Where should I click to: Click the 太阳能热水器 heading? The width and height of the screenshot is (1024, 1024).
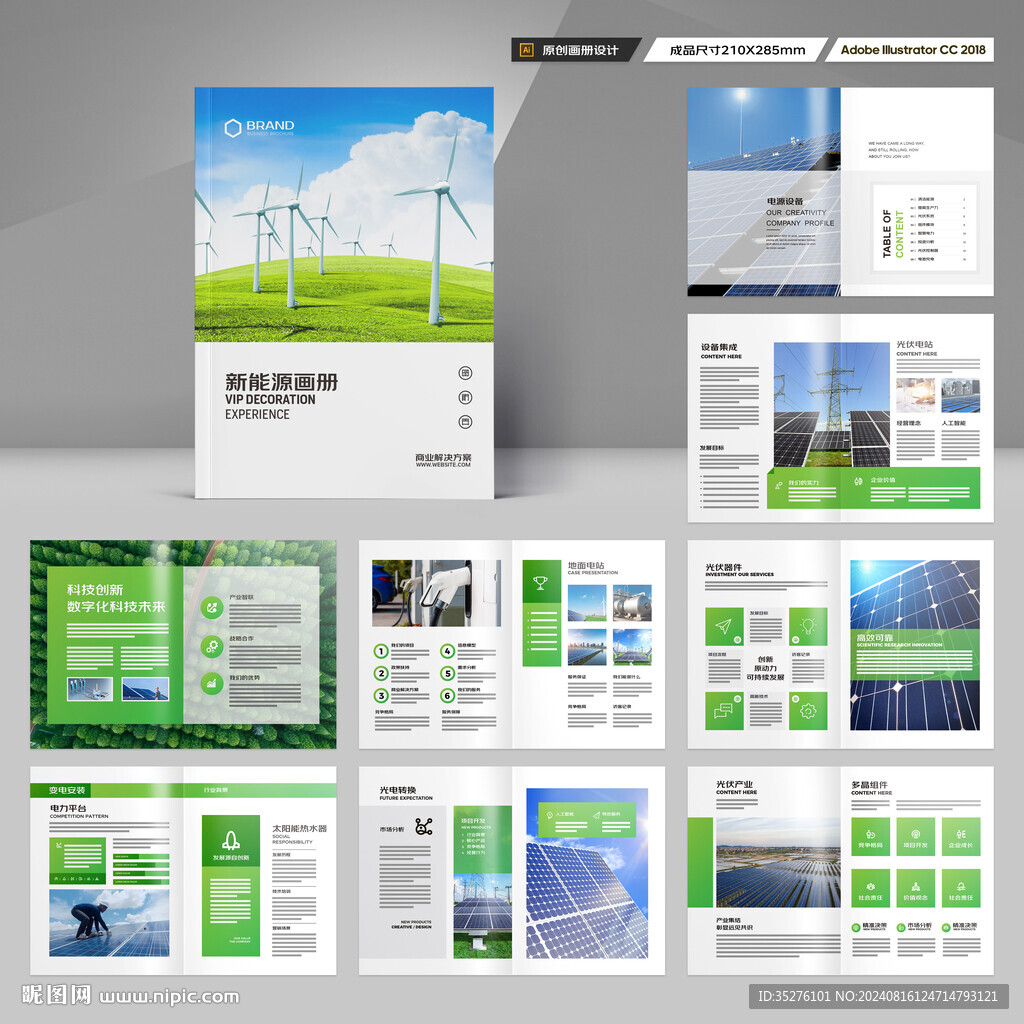pos(299,828)
